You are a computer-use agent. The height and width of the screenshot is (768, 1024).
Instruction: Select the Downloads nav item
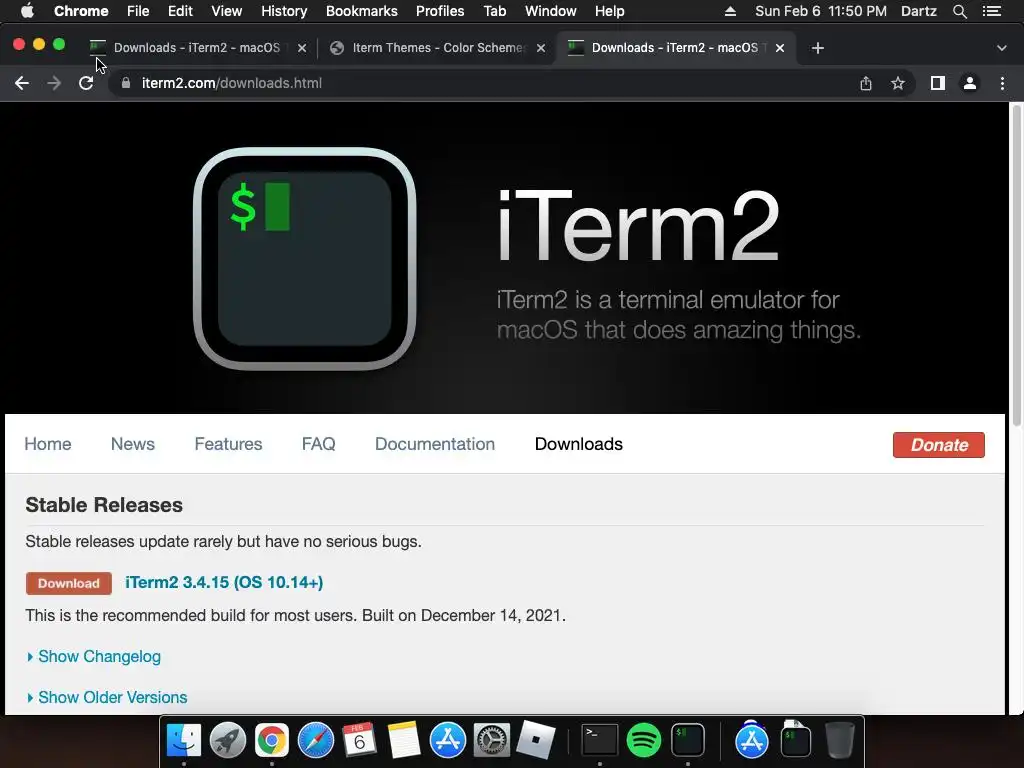(579, 444)
